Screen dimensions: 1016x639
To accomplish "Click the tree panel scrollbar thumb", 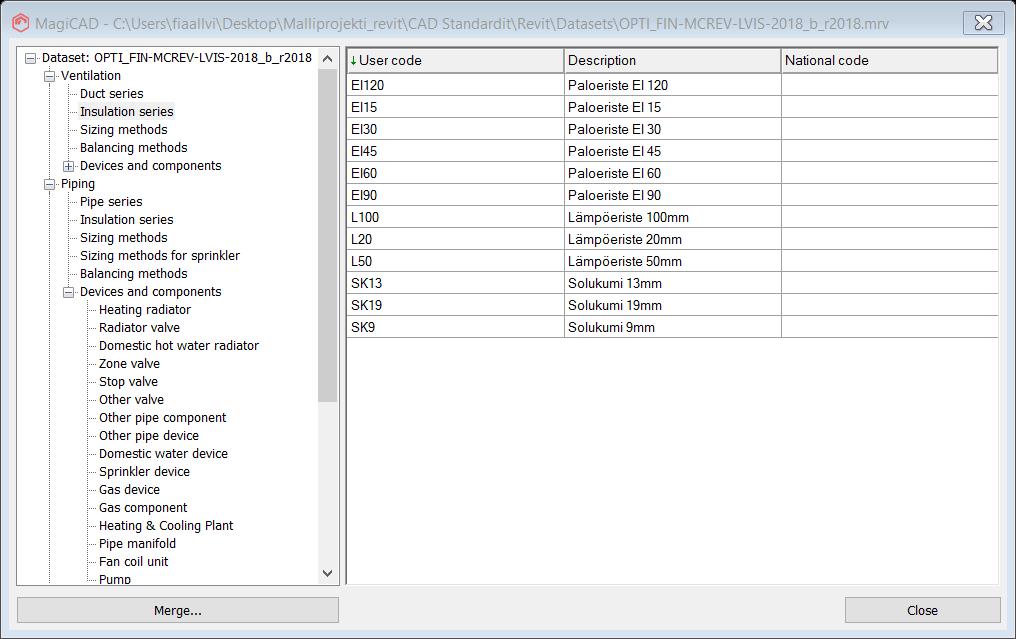I will [x=328, y=235].
